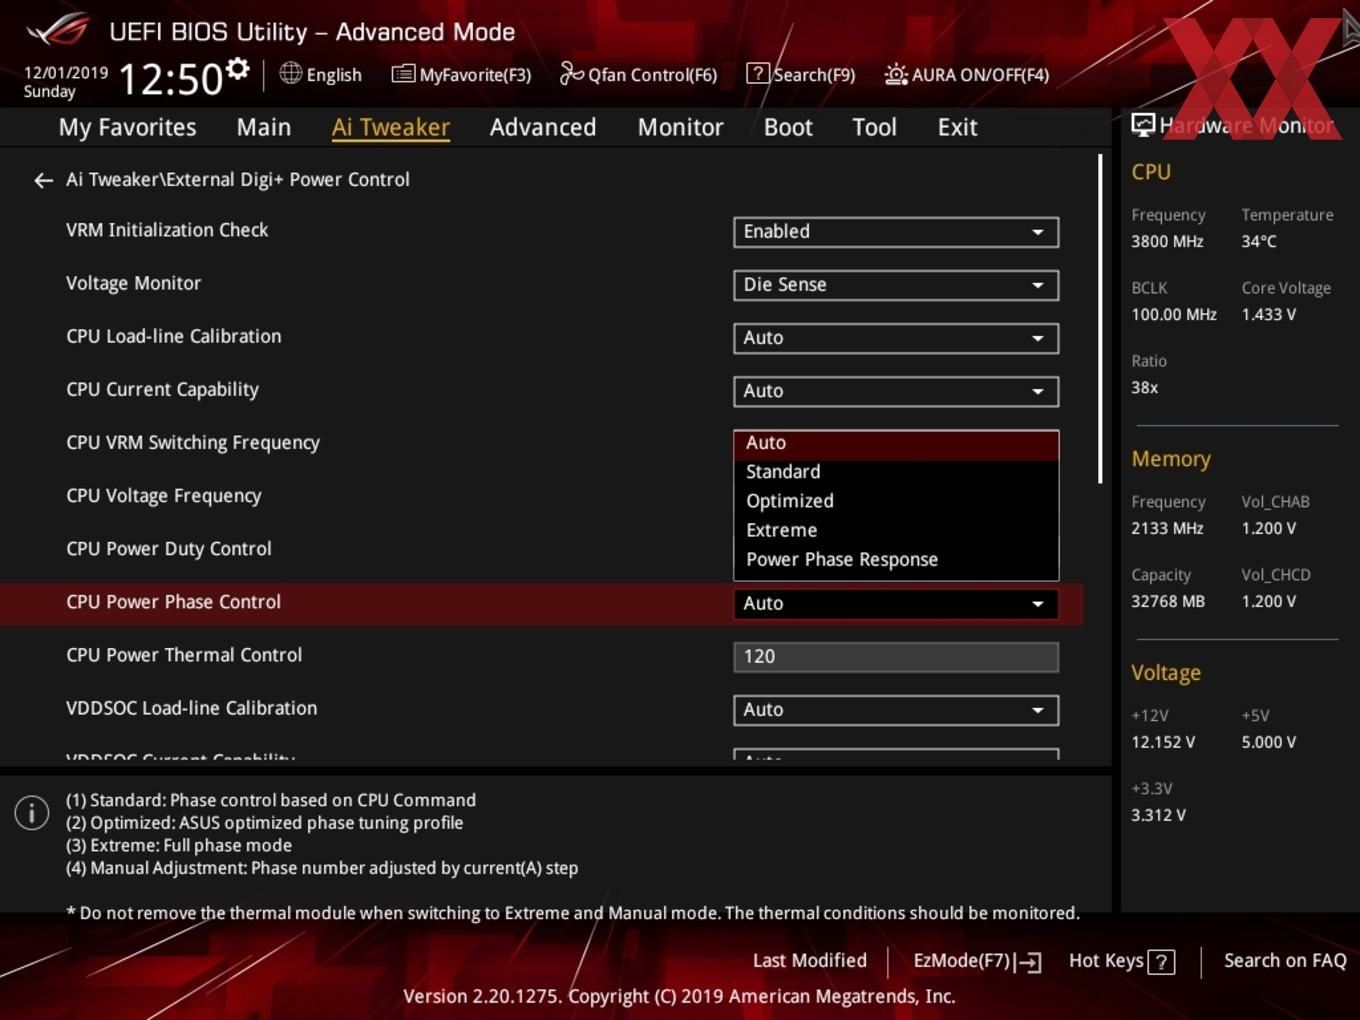The width and height of the screenshot is (1360, 1020).
Task: Click the 2133 MHz memory frequency value
Action: tap(1167, 529)
